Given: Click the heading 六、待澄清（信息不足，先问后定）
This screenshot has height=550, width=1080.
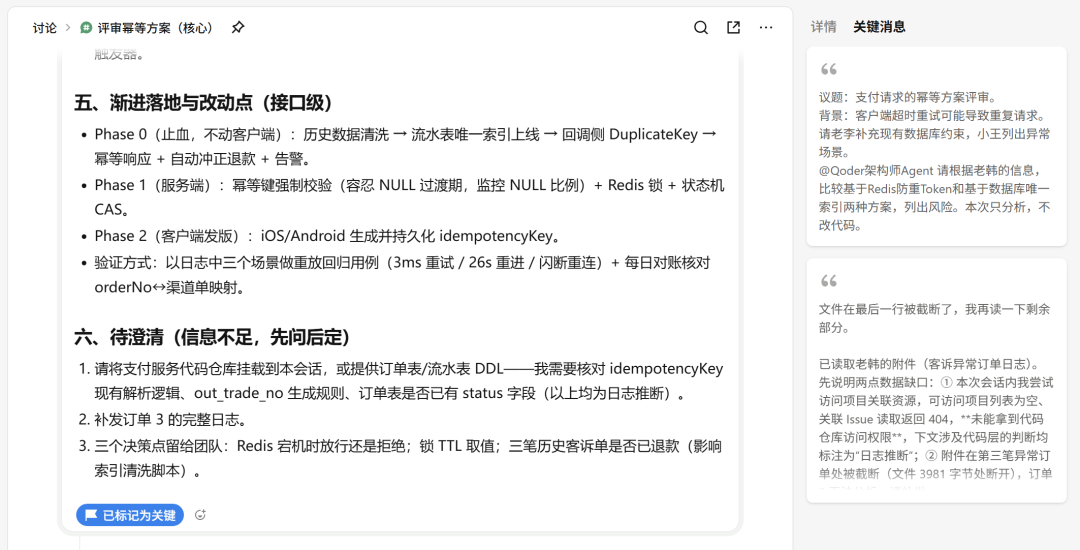Looking at the screenshot, I should tap(214, 337).
